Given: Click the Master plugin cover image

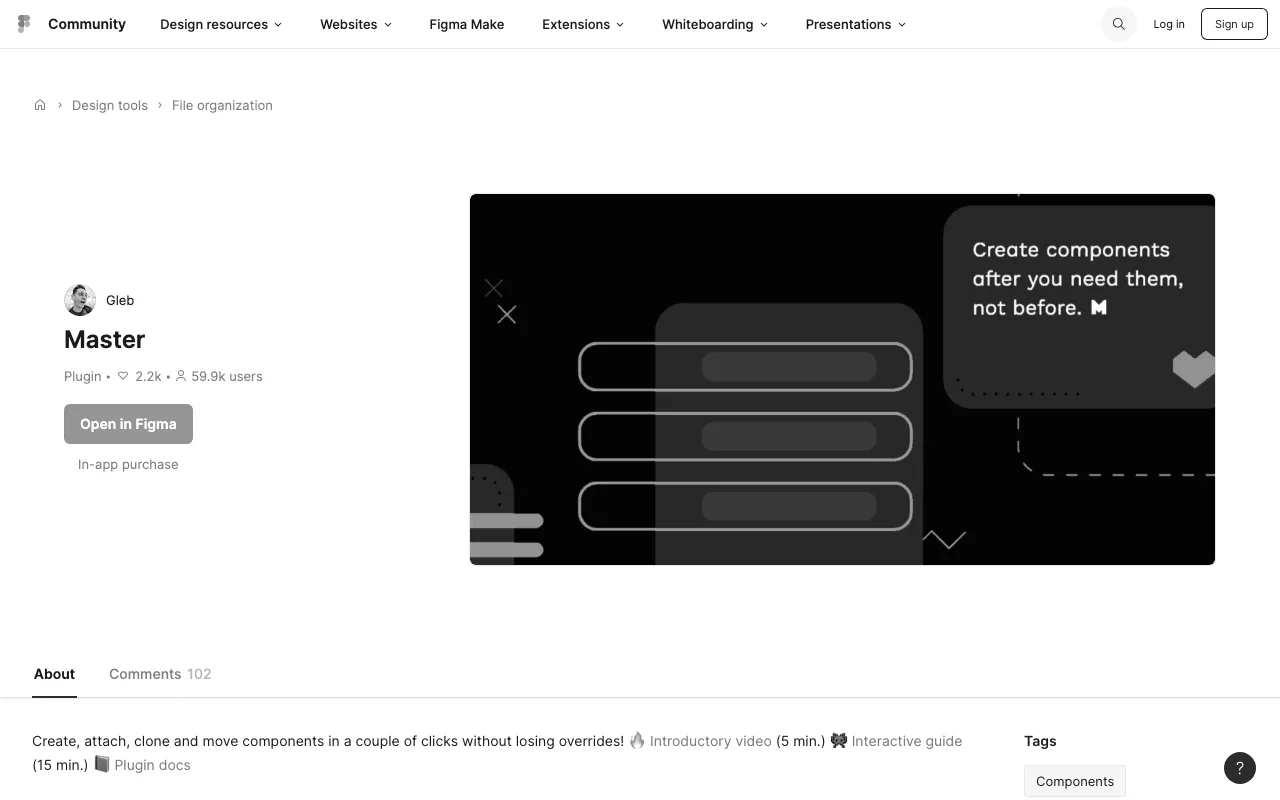Looking at the screenshot, I should 842,379.
